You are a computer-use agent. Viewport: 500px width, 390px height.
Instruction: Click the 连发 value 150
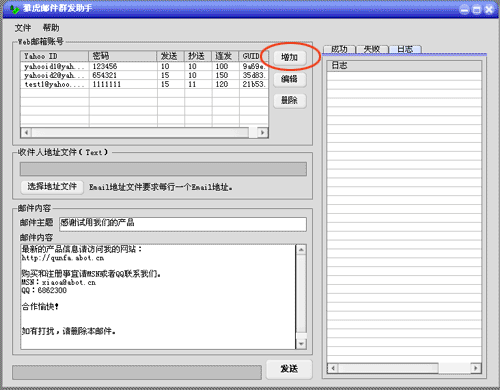coord(225,75)
